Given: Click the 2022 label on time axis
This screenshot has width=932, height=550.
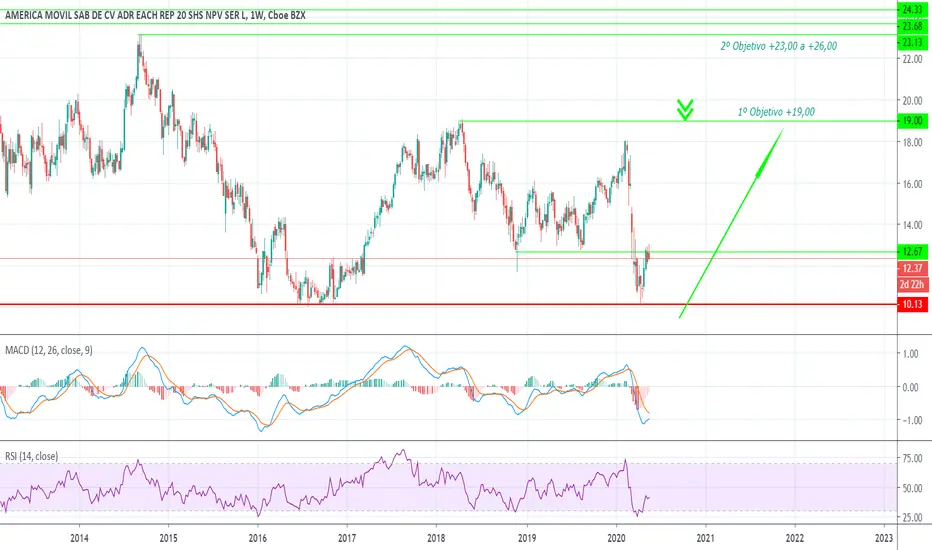Looking at the screenshot, I should point(795,538).
